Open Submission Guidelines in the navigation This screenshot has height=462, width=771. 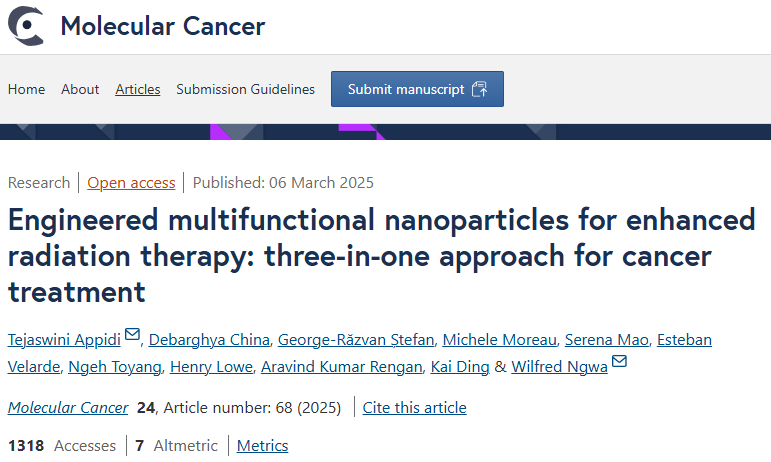click(x=245, y=89)
